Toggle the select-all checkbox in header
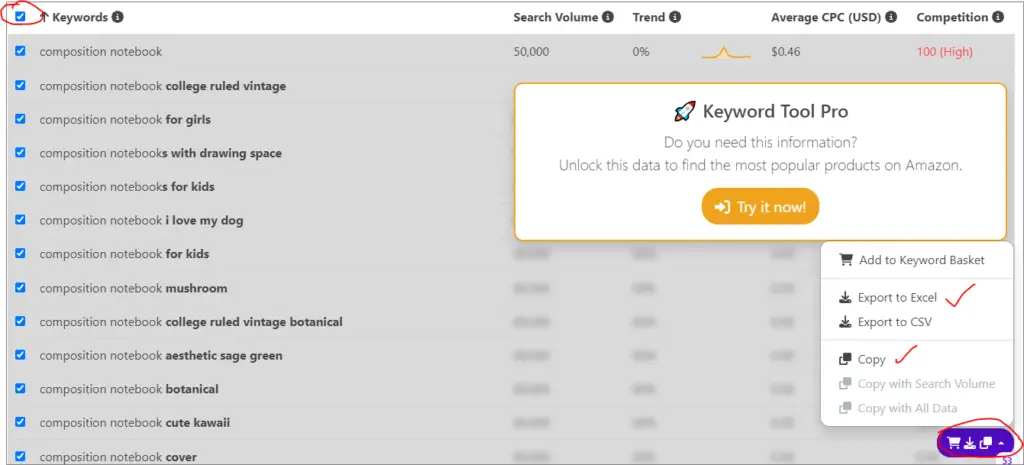This screenshot has height=465, width=1024. pos(20,16)
